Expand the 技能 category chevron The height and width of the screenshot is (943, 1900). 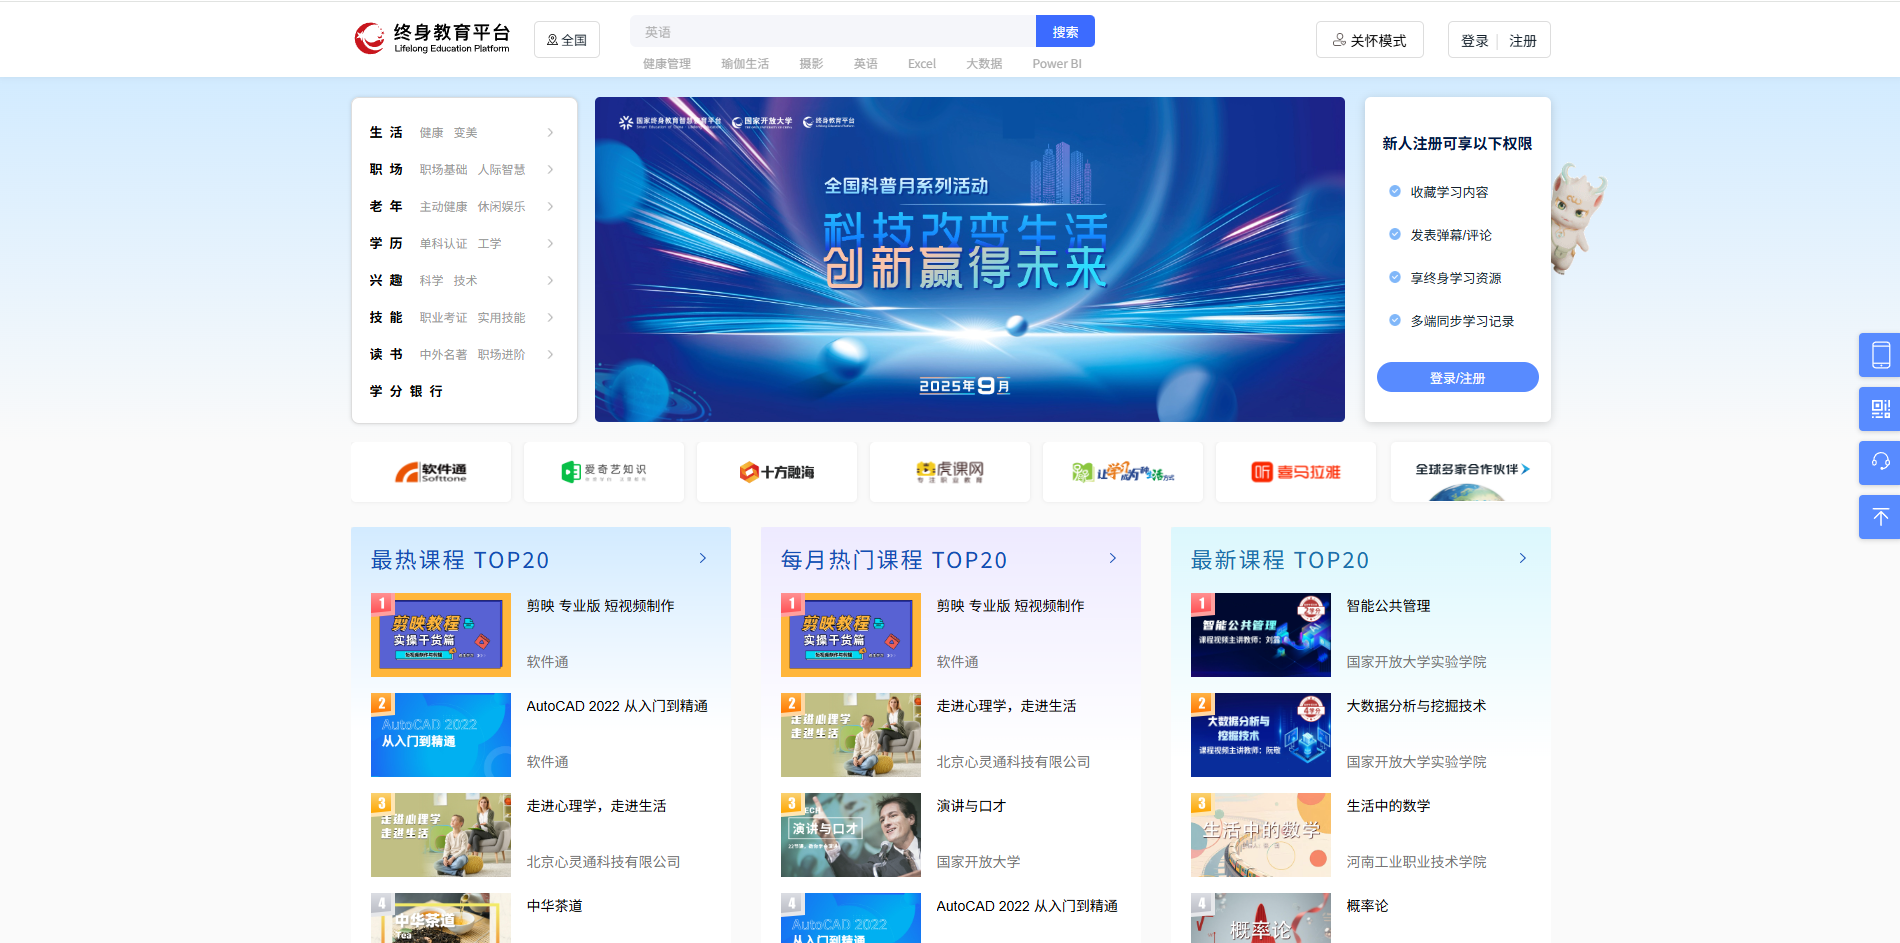pos(551,317)
